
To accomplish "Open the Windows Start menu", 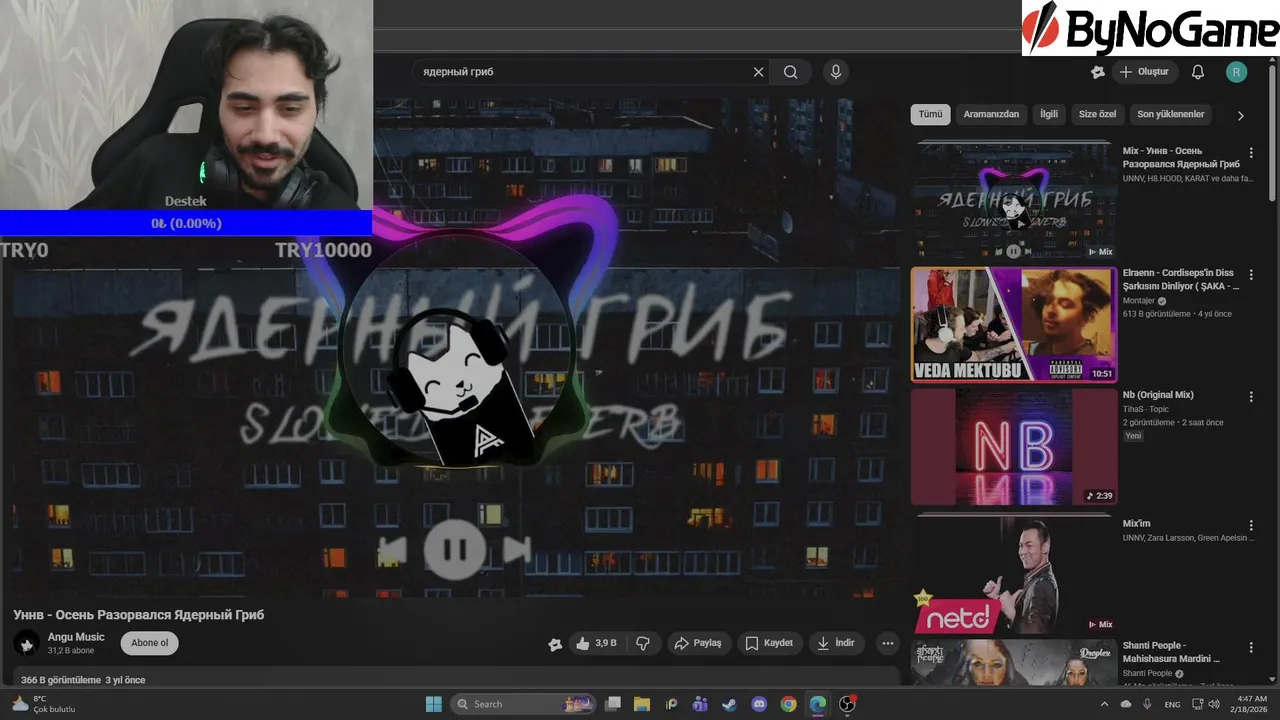I will [x=434, y=704].
